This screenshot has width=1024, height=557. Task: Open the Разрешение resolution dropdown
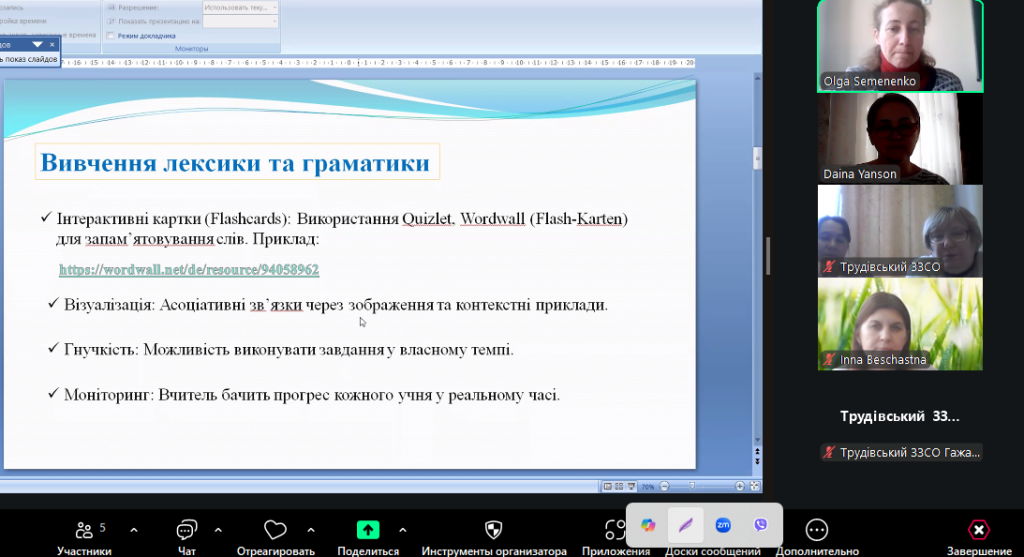[x=240, y=6]
